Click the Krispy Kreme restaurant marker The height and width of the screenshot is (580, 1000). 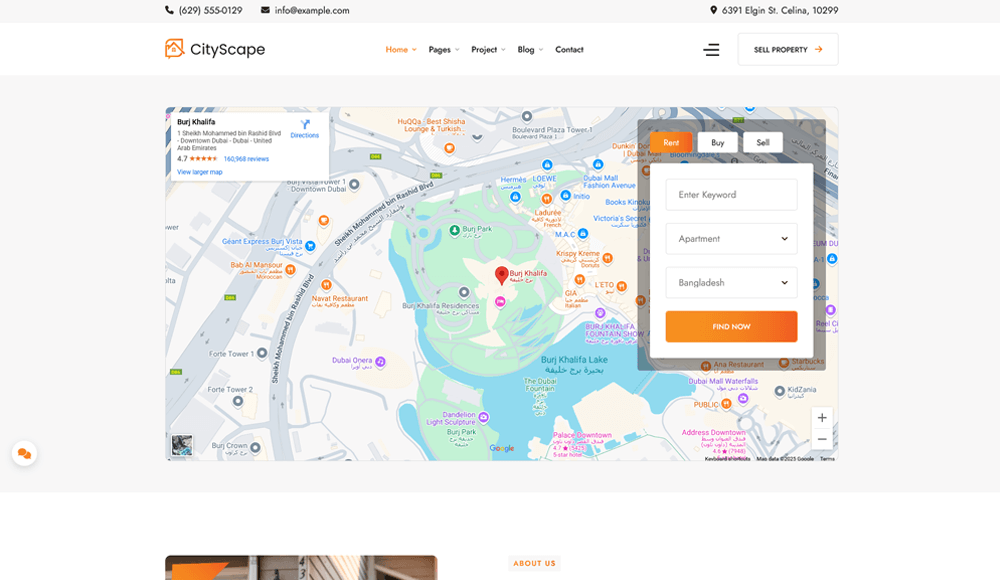608,258
